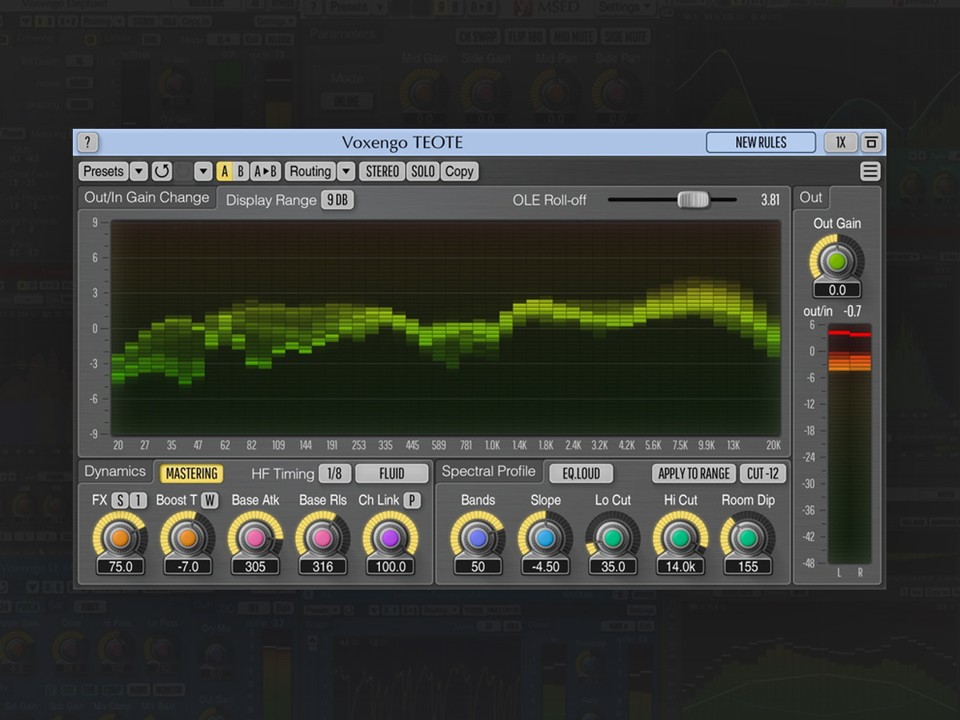960x720 pixels.
Task: Toggle the W button beside Boost T
Action: click(x=210, y=500)
